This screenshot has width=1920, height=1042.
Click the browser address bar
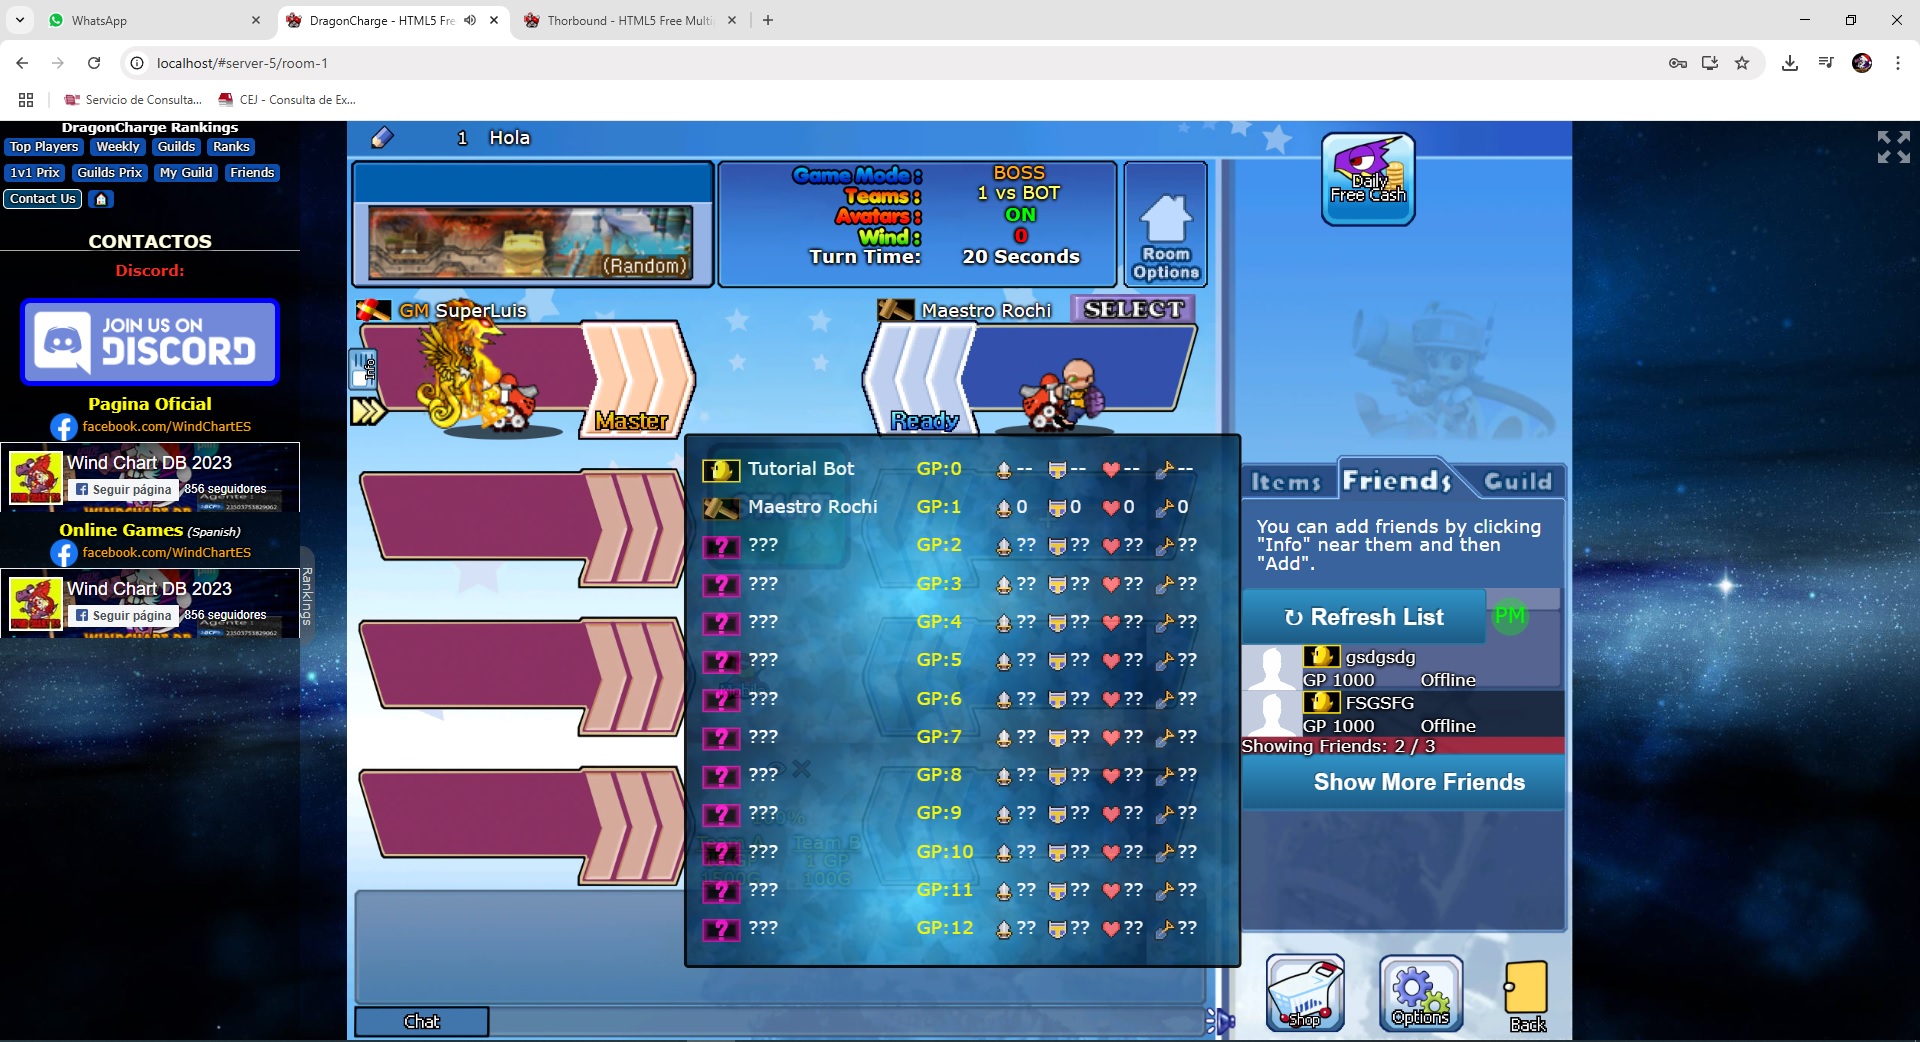point(900,63)
